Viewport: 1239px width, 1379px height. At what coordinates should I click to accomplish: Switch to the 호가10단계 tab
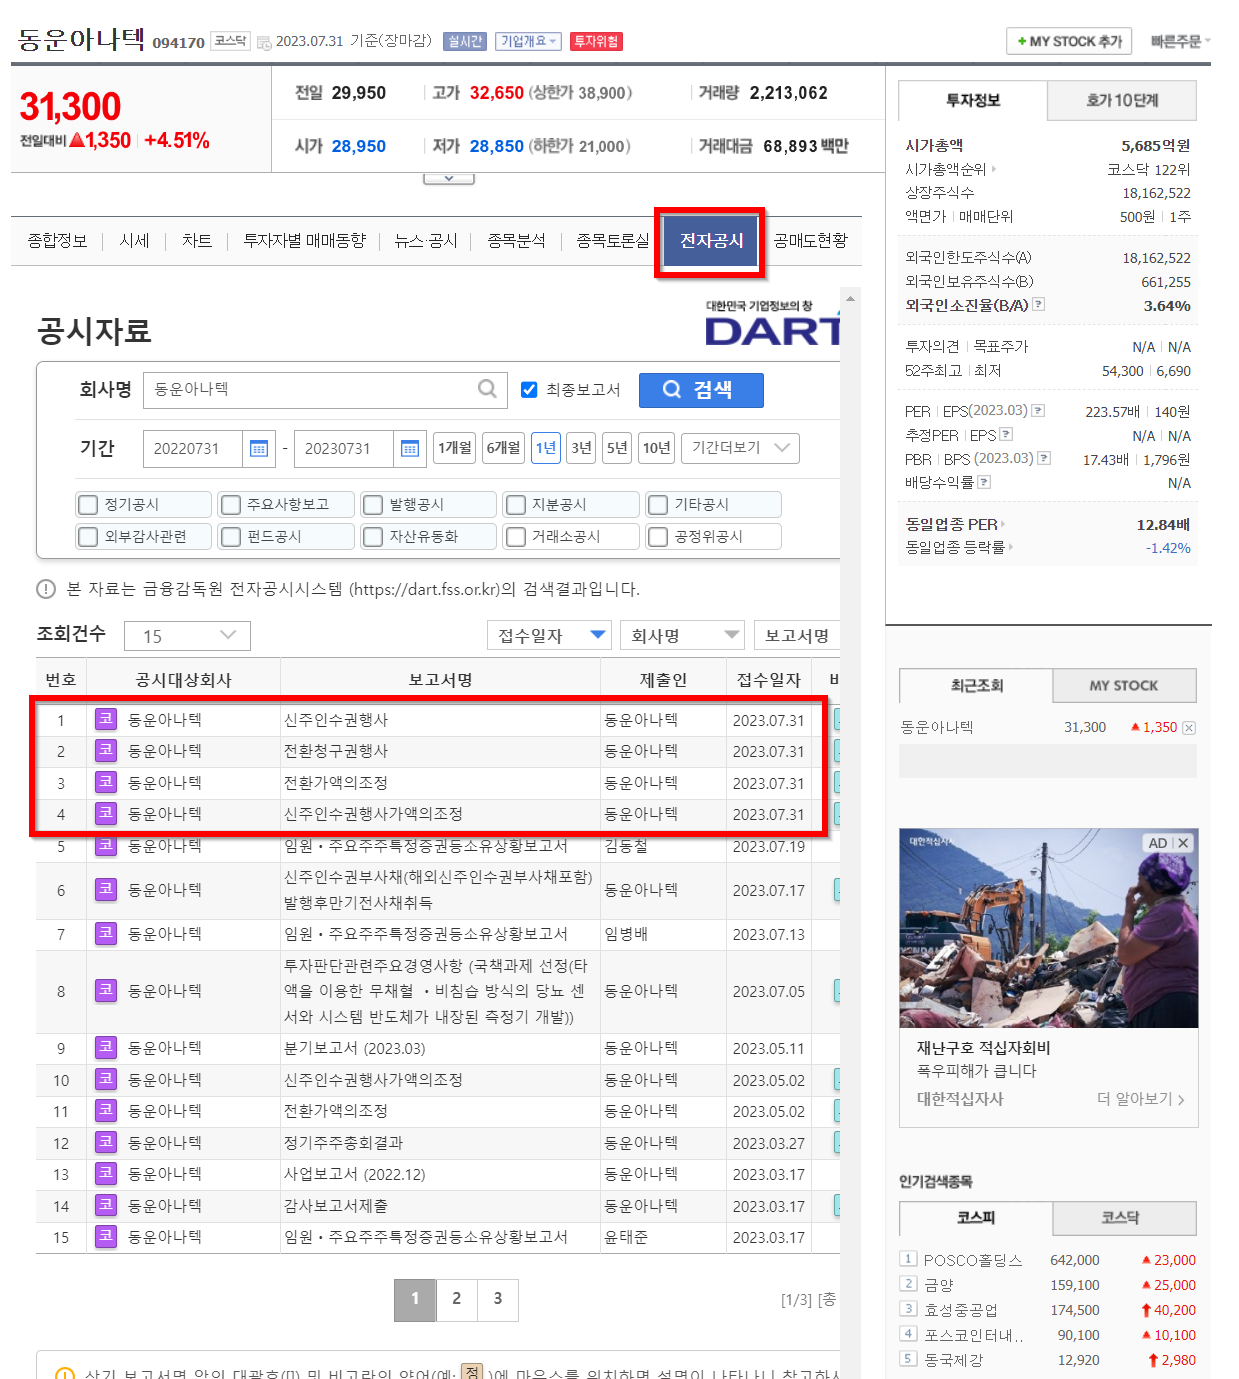(1122, 100)
